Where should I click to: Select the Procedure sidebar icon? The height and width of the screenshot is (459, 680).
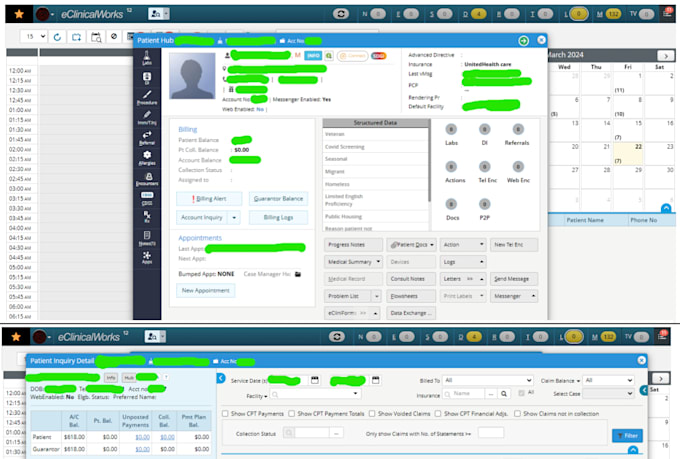coord(147,98)
